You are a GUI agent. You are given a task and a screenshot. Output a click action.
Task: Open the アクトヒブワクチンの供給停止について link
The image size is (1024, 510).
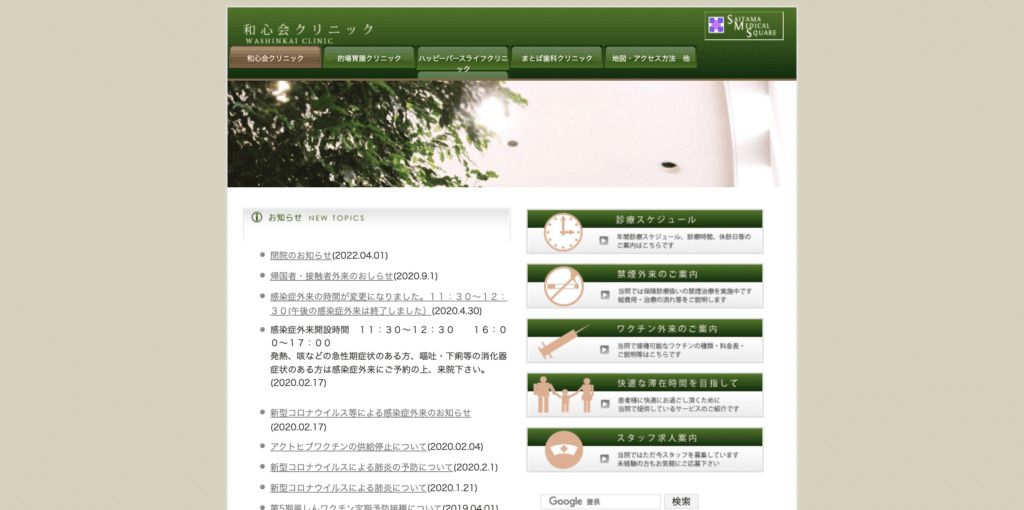click(348, 447)
